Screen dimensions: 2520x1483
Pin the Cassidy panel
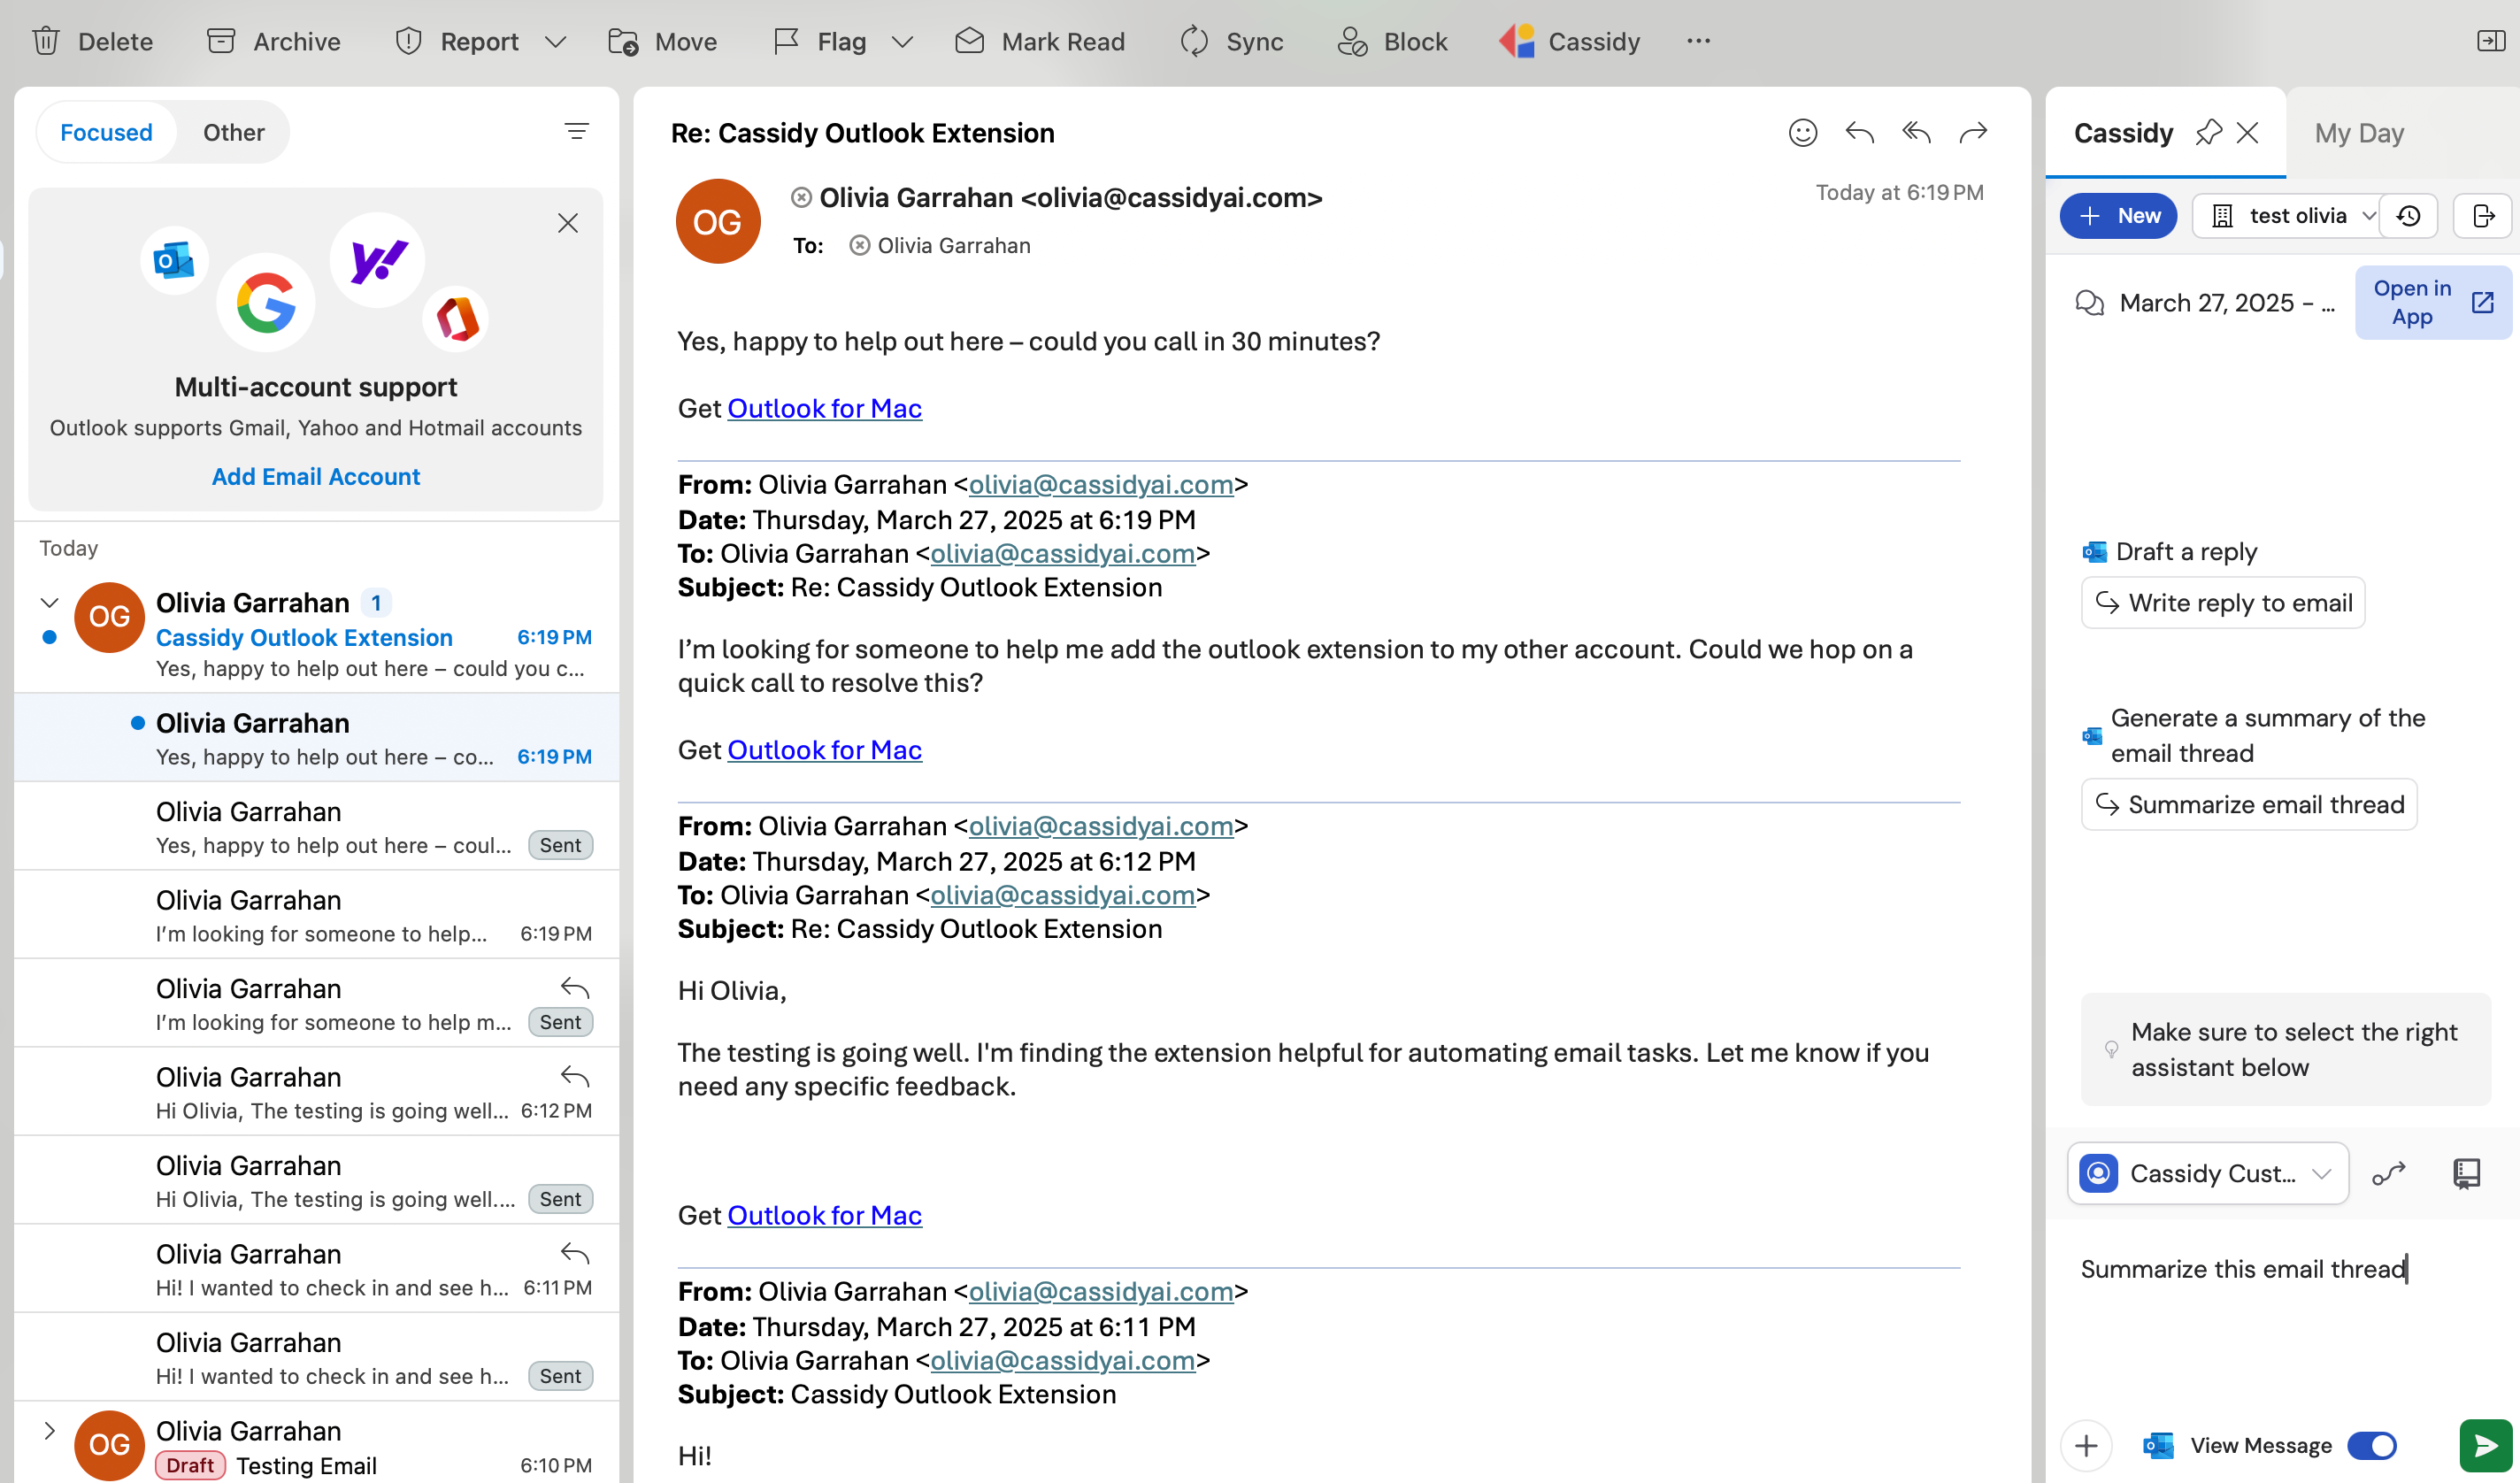2208,133
